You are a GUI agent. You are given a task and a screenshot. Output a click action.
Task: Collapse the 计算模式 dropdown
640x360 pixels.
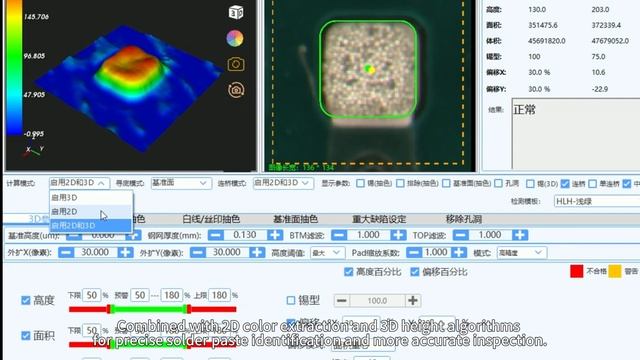[x=79, y=183]
